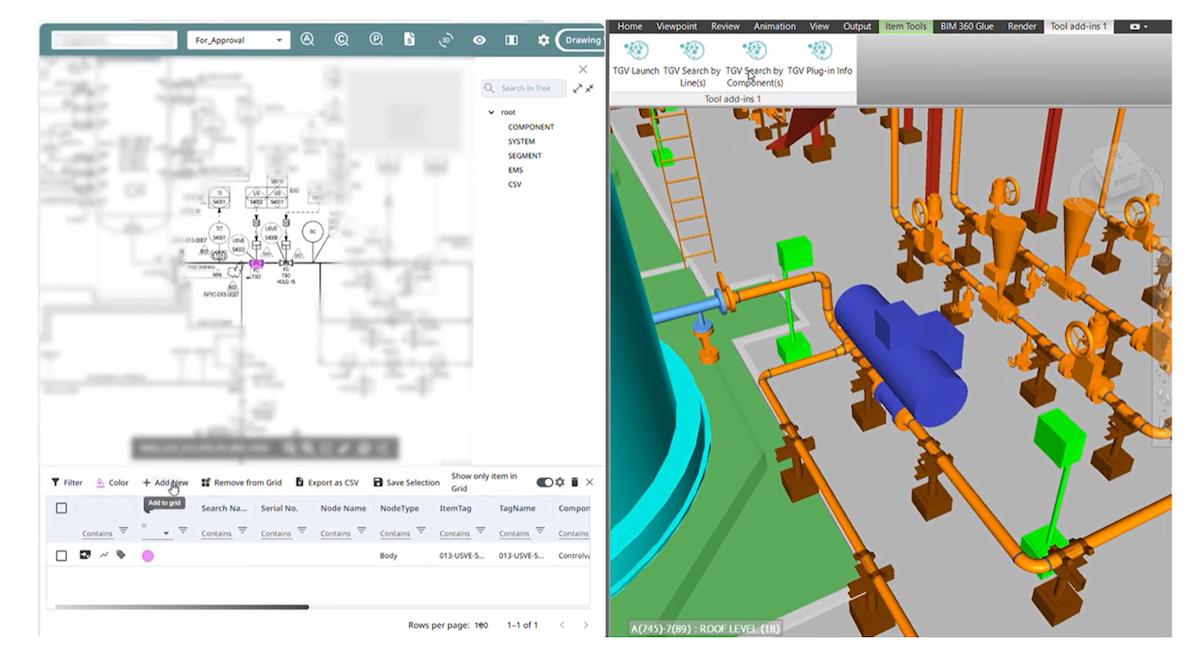Click the pink color swatch in grid row
Viewport: 1200px width, 654px height.
tap(148, 556)
